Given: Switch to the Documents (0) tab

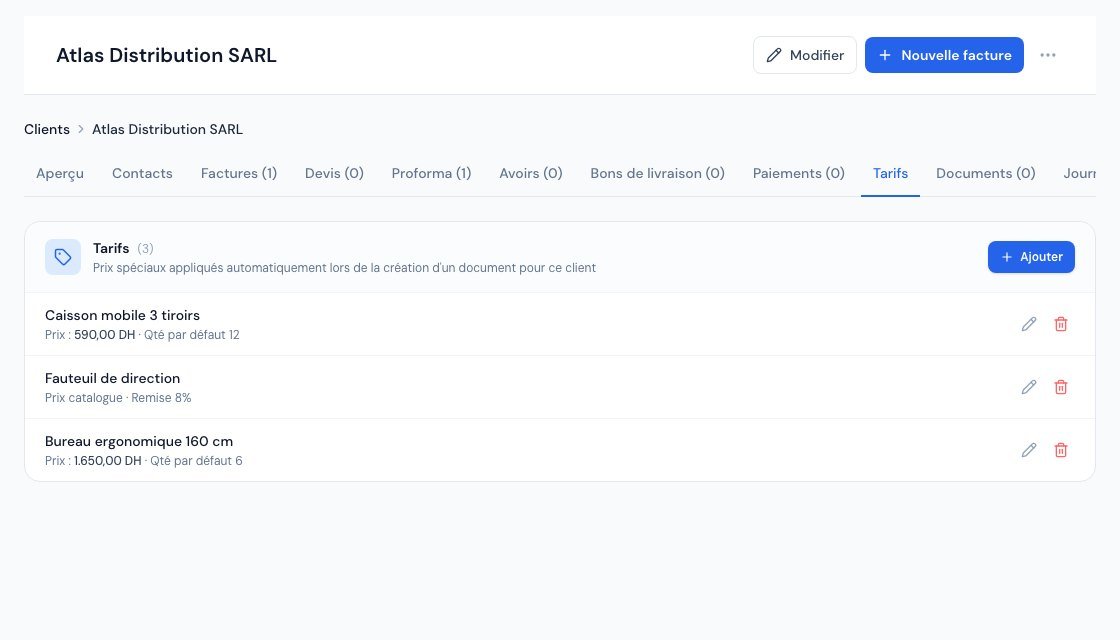Looking at the screenshot, I should point(986,174).
